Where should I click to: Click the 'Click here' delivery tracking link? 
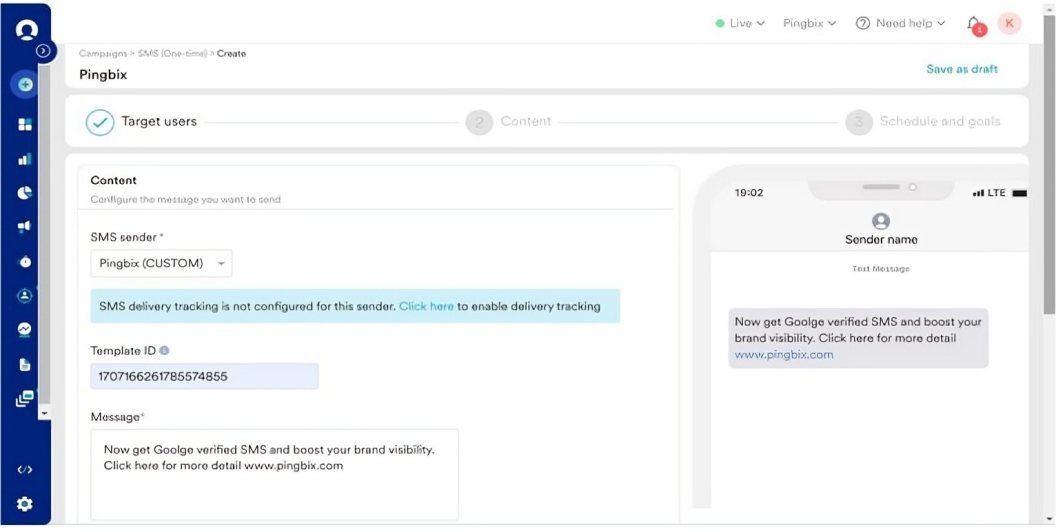point(426,306)
